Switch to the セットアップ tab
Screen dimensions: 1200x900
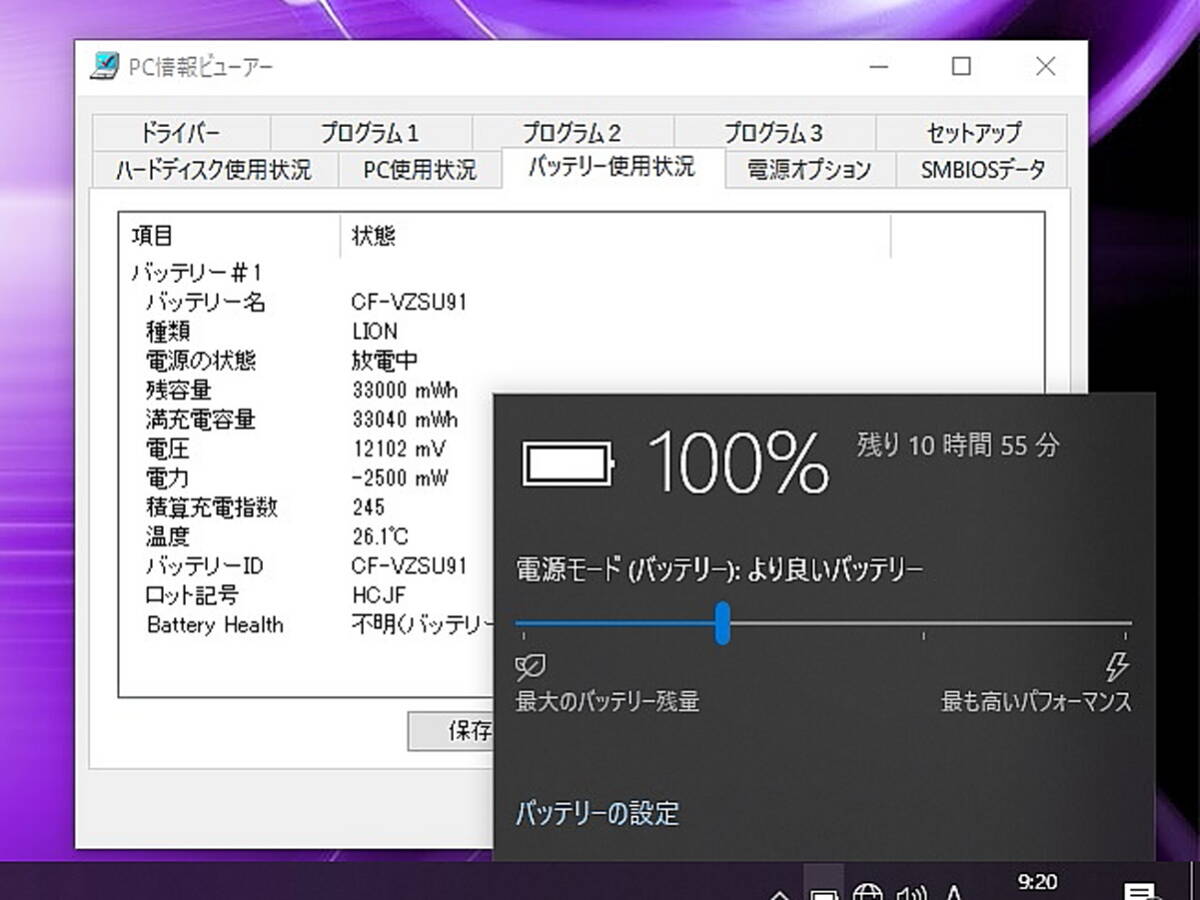click(972, 132)
